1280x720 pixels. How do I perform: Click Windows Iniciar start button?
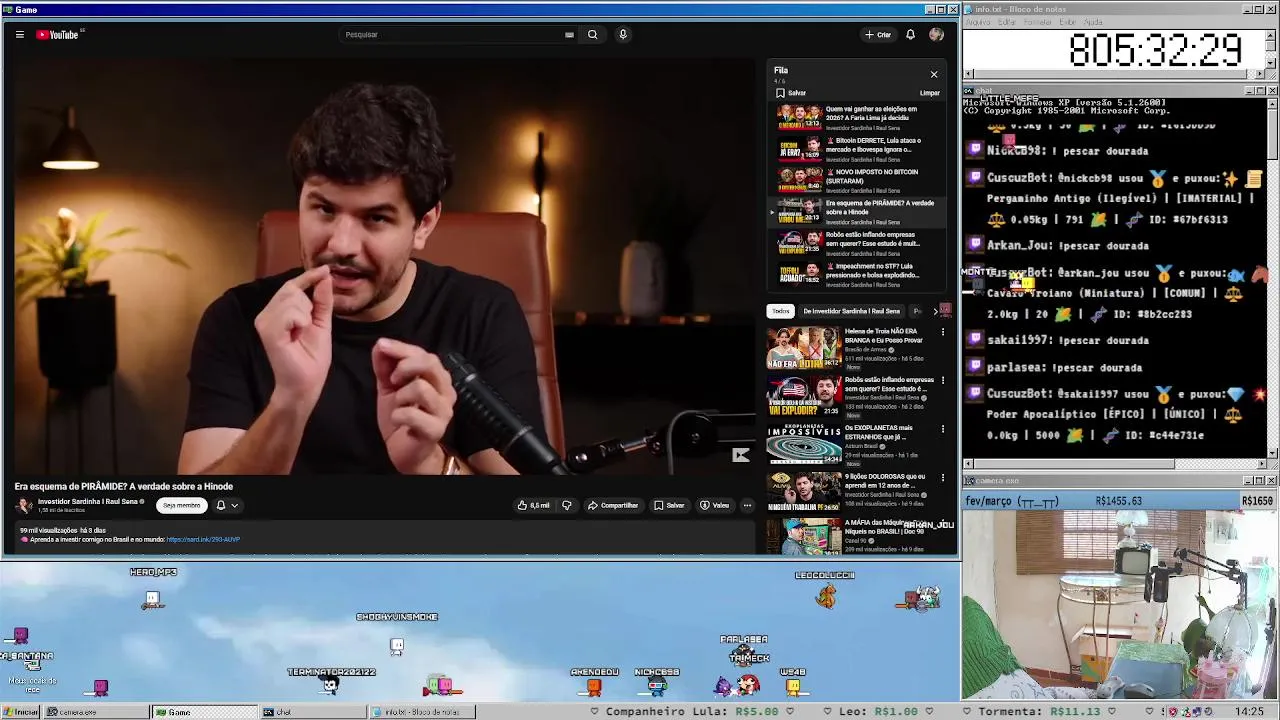coord(21,712)
